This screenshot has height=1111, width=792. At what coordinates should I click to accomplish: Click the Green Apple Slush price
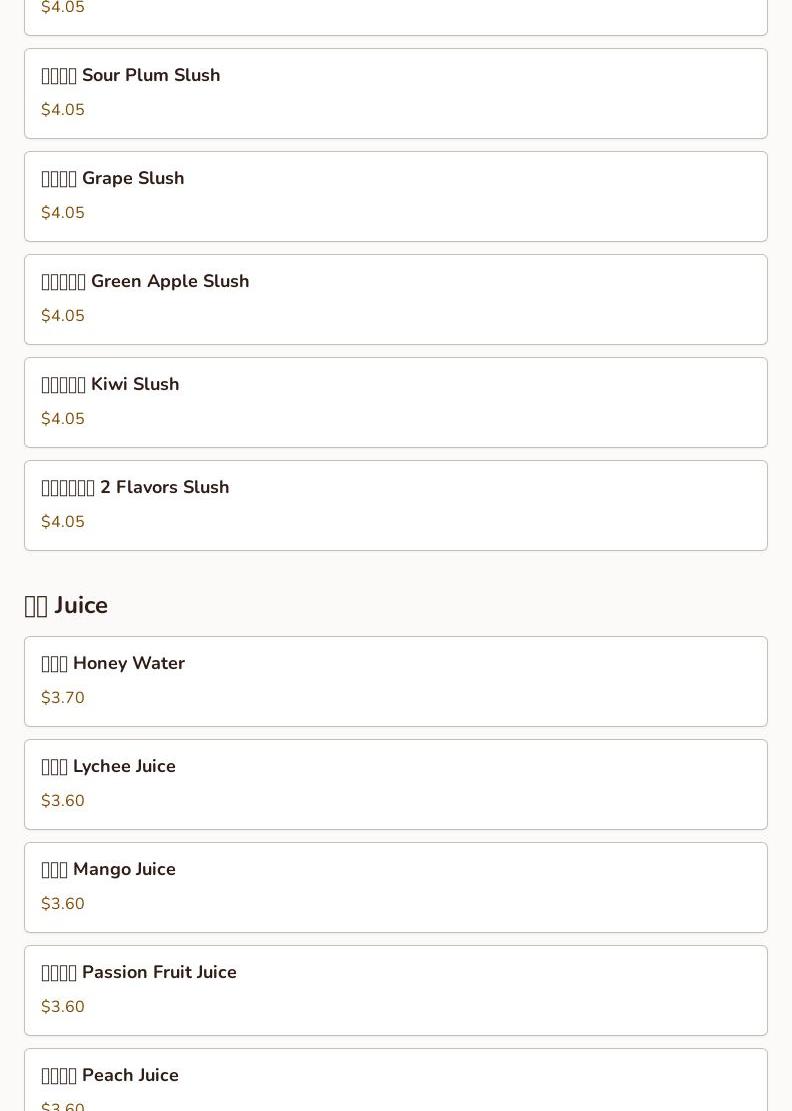click(63, 316)
